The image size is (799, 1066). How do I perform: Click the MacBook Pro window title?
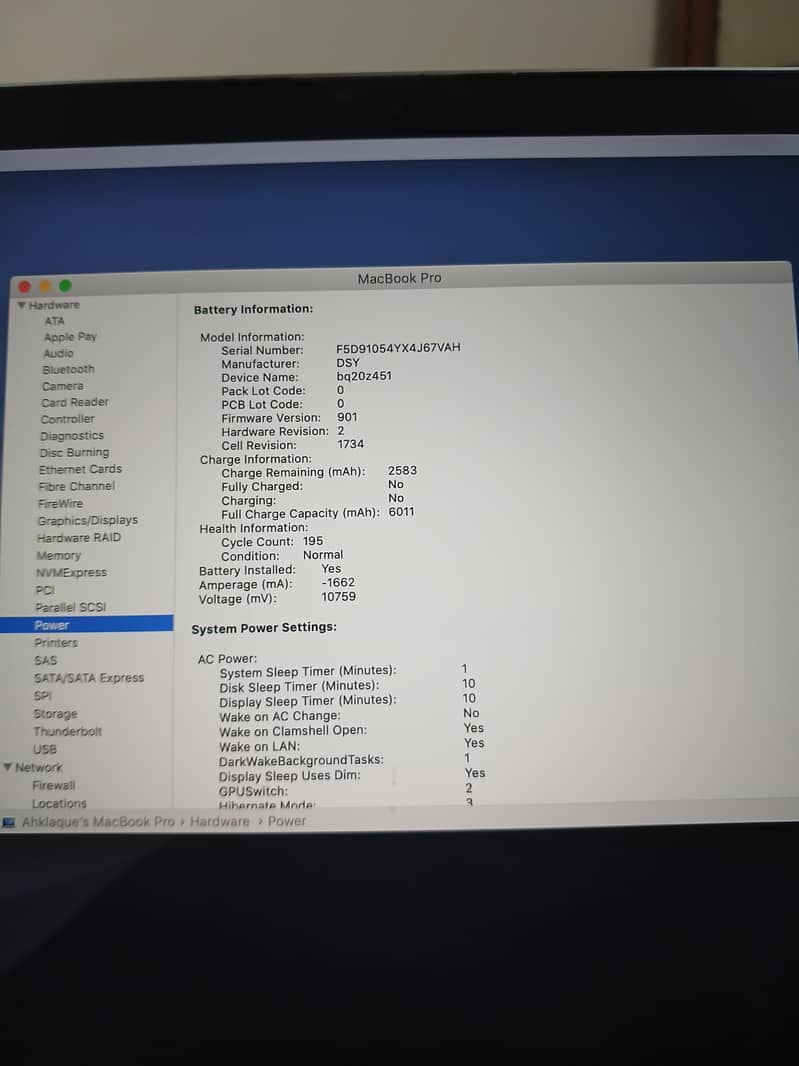click(x=399, y=278)
